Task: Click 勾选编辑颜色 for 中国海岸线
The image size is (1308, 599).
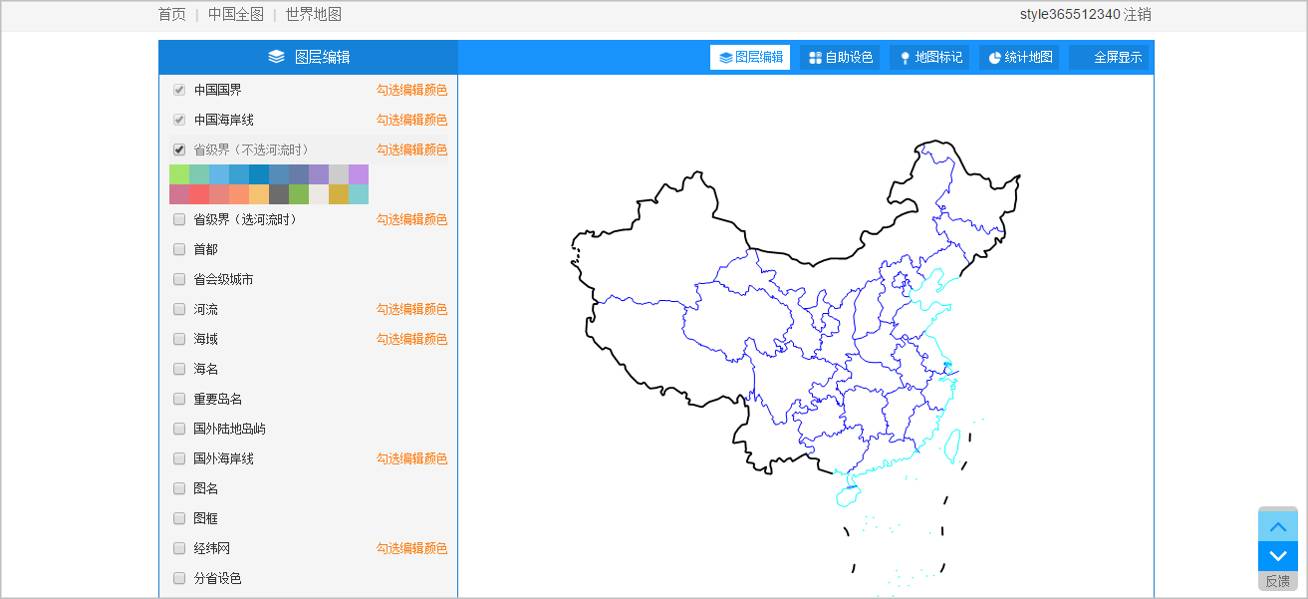Action: pos(411,120)
